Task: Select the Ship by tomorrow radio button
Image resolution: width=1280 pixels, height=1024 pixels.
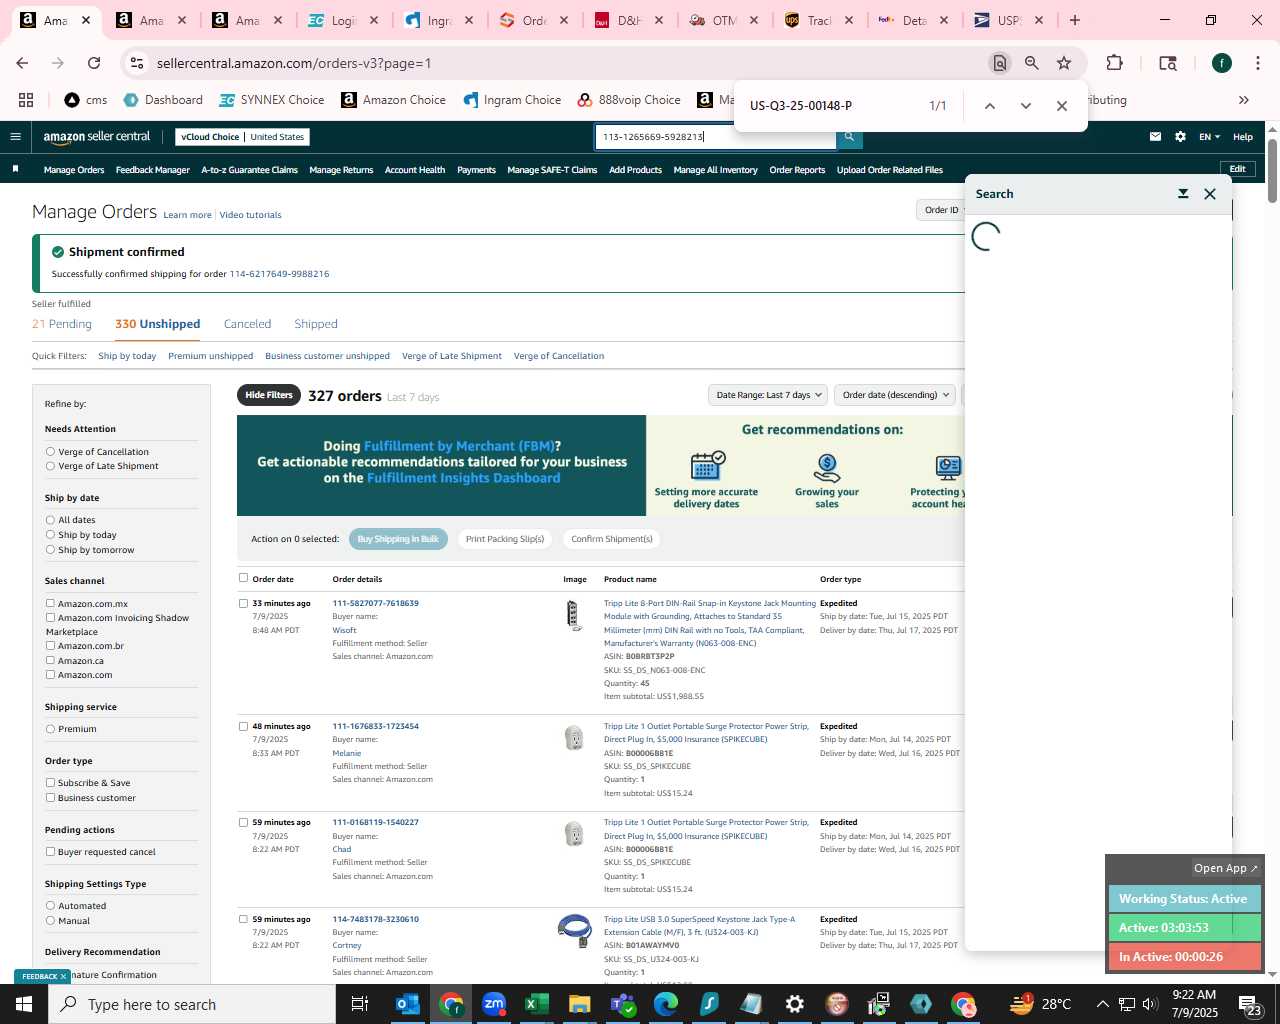Action: (x=50, y=550)
